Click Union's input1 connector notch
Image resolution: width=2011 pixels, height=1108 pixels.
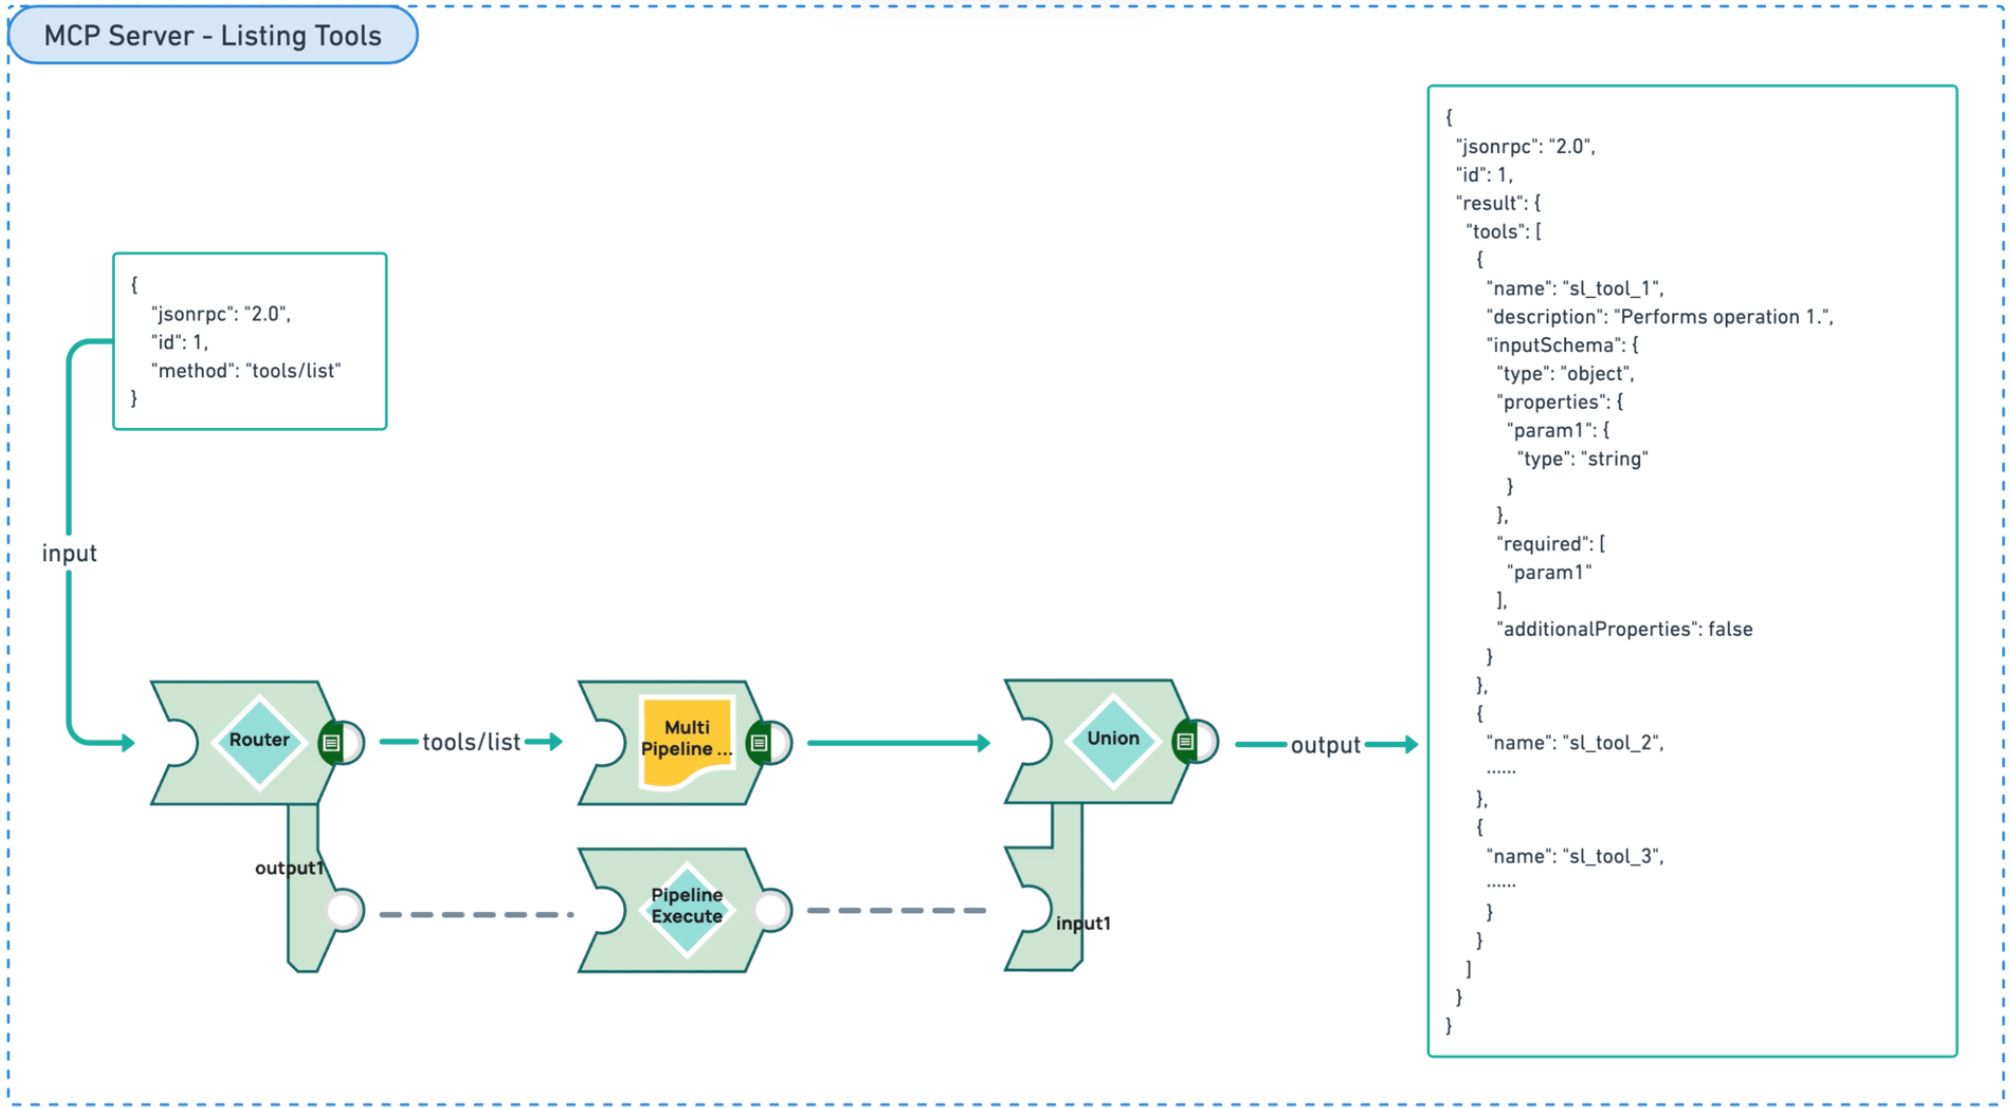click(x=1032, y=909)
